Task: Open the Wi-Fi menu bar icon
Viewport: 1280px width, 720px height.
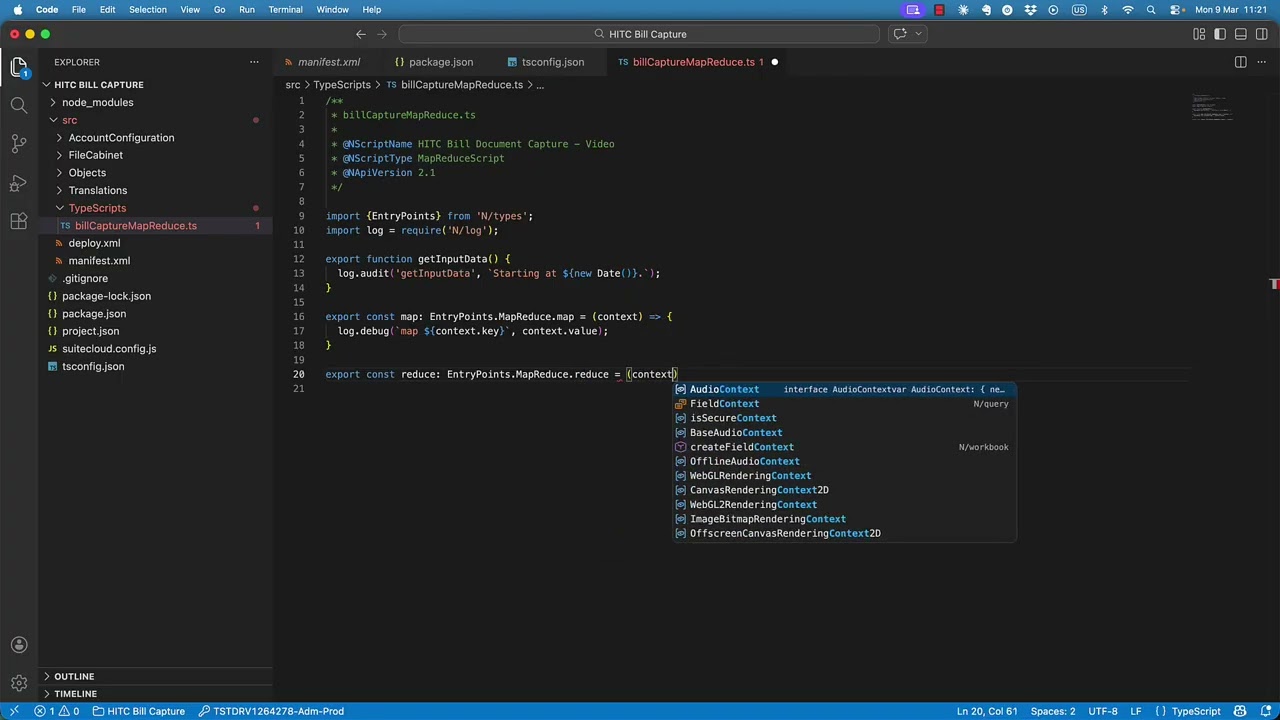Action: [x=1128, y=10]
